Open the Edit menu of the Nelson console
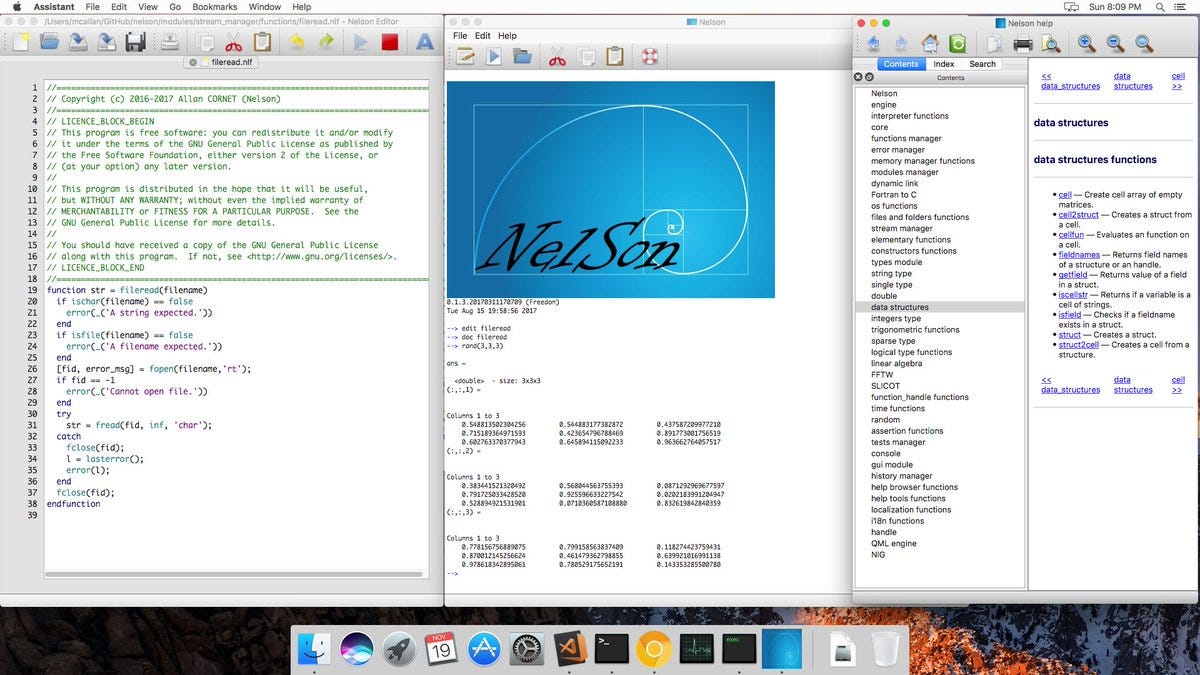This screenshot has width=1200, height=675. coord(483,34)
